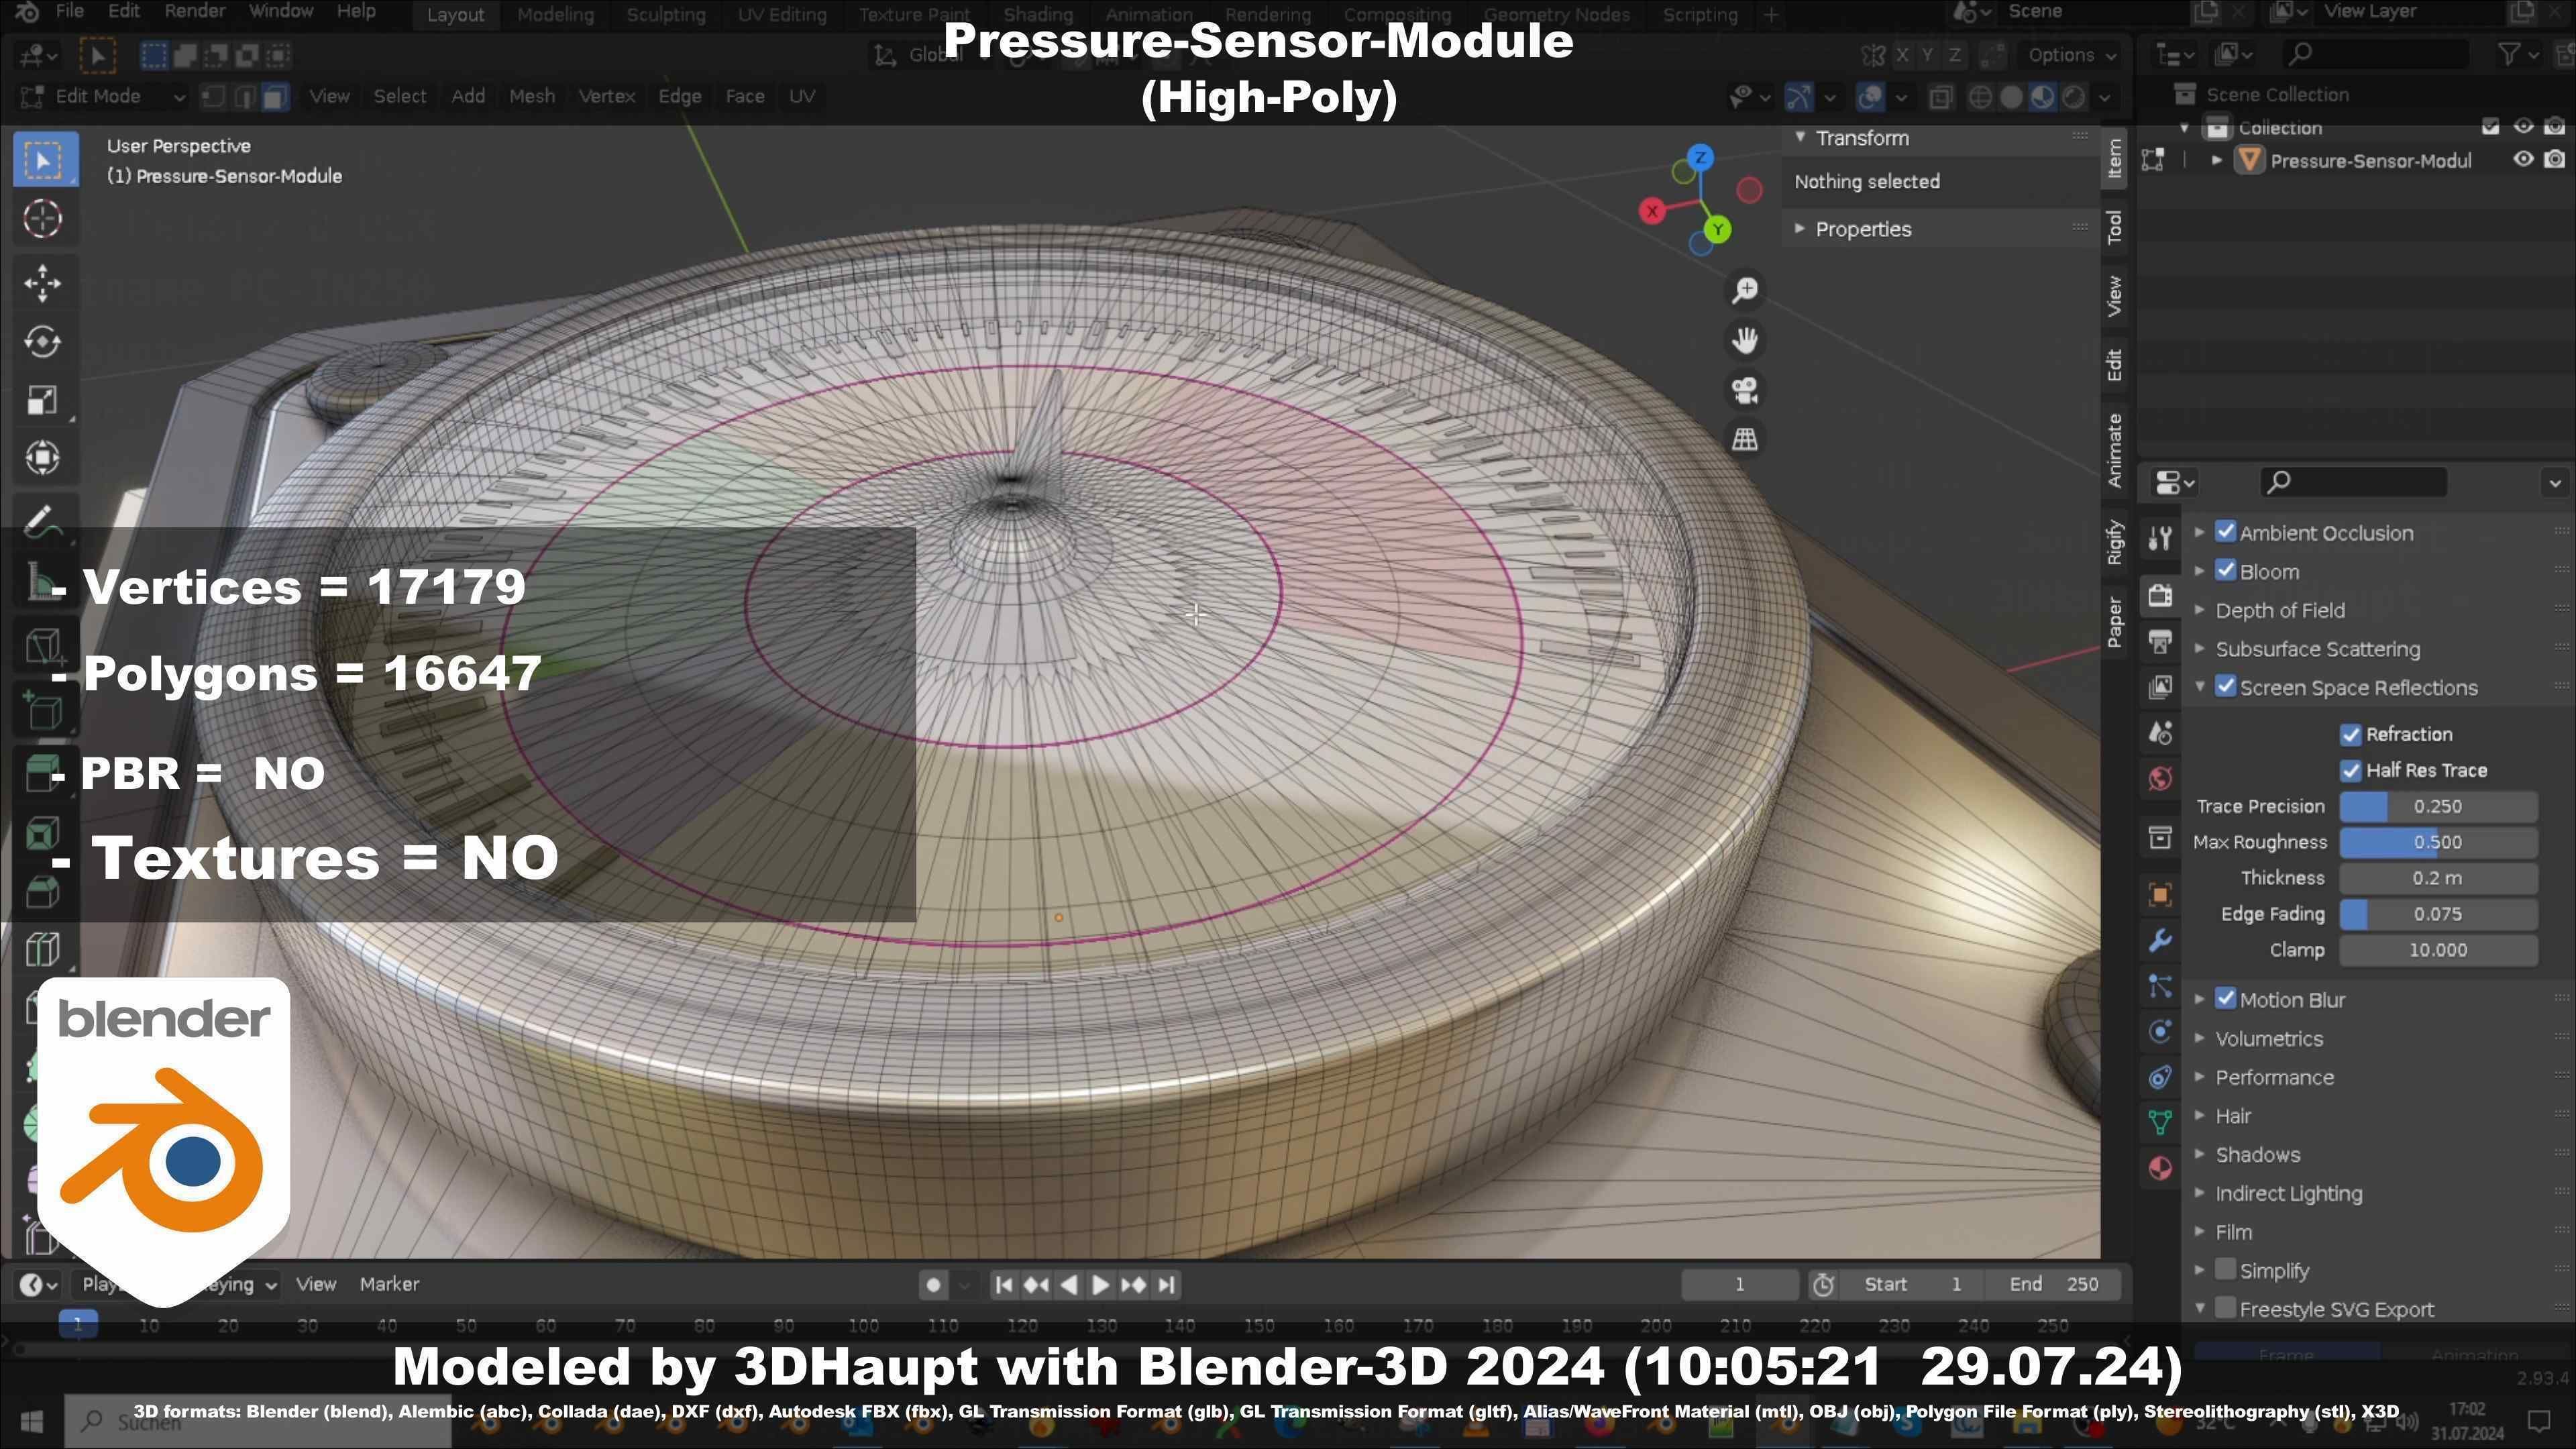Viewport: 2576px width, 1449px height.
Task: Open Object Data properties green triangle icon
Action: (2160, 1122)
